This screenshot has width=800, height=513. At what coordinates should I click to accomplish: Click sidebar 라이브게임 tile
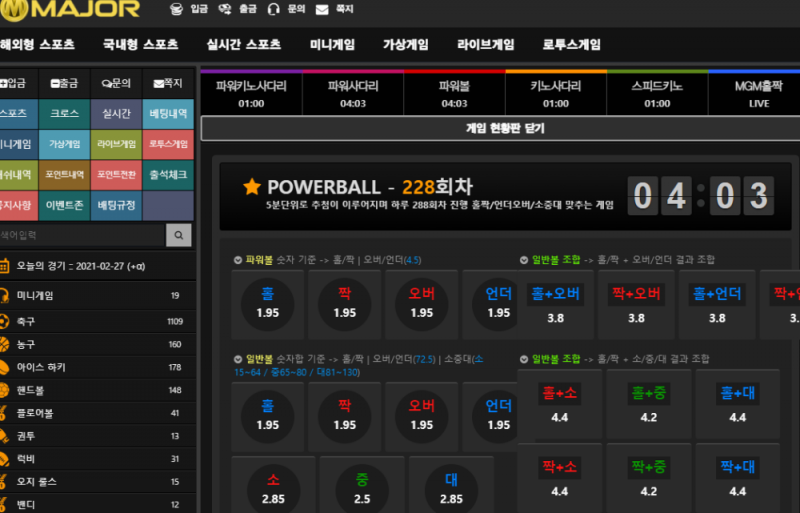(x=116, y=144)
